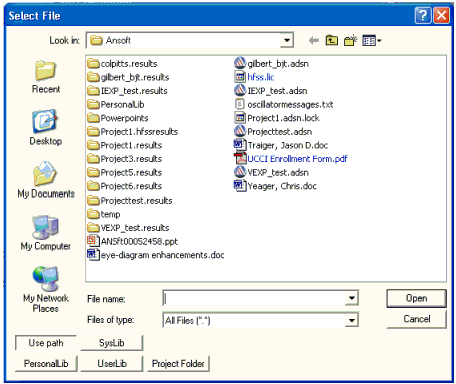The image size is (456, 384).
Task: Select the oscillatormessages.txt file icon
Action: coord(240,104)
